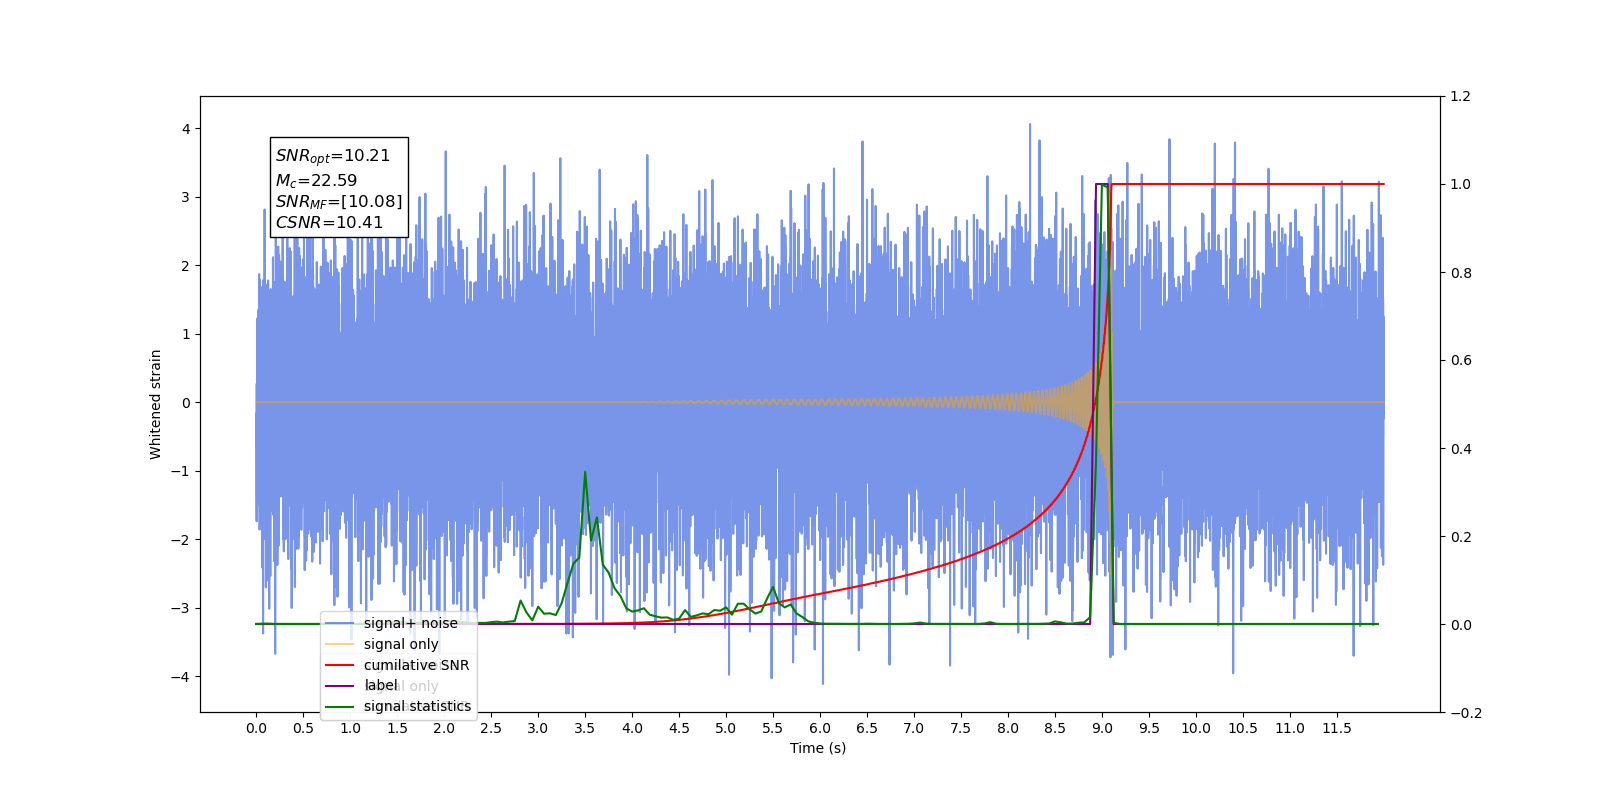Click left y-axis tick label −1
1600x800 pixels.
coord(180,471)
